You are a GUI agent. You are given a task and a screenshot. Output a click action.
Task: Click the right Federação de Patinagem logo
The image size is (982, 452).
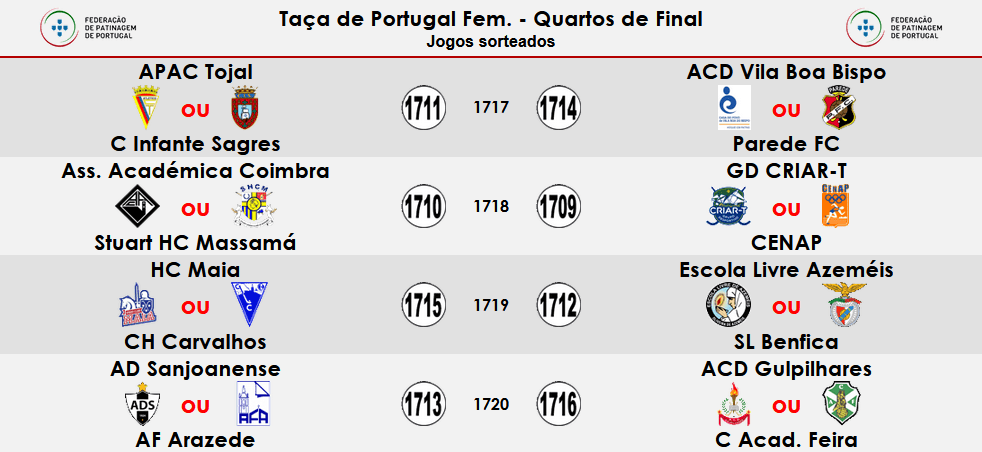(x=894, y=26)
